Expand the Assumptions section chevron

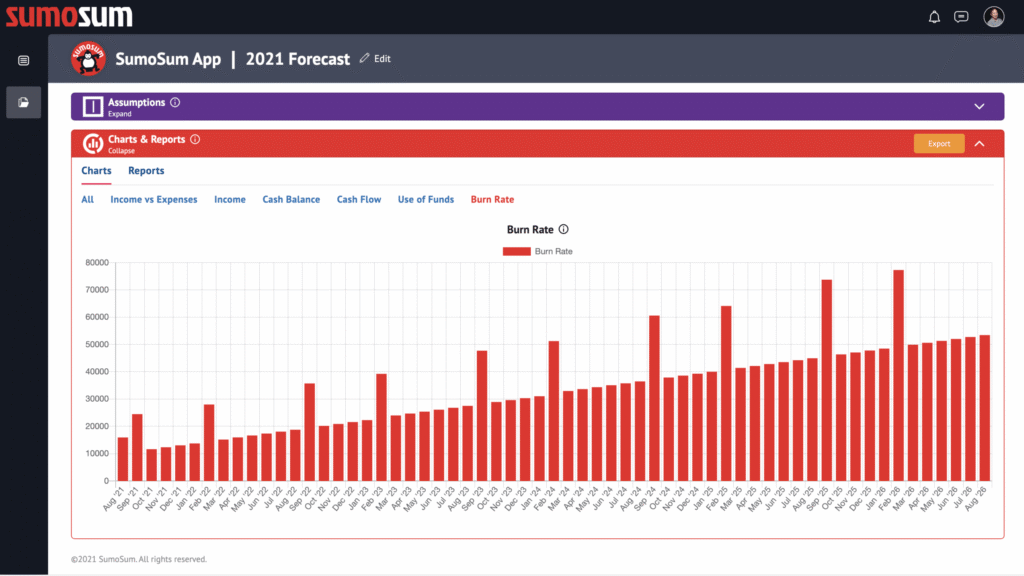(x=979, y=106)
